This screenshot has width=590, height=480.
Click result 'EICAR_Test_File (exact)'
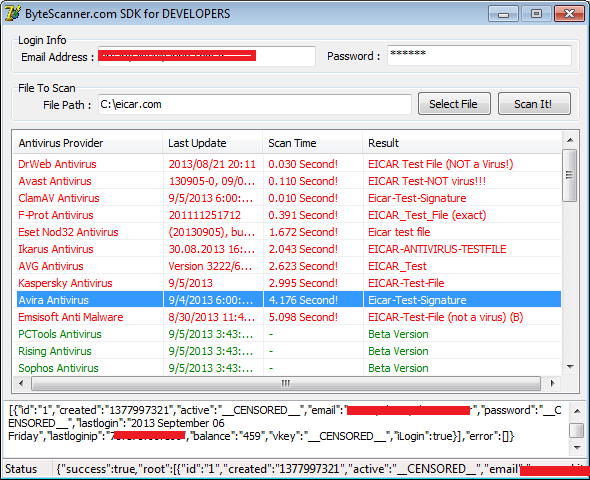pos(427,215)
